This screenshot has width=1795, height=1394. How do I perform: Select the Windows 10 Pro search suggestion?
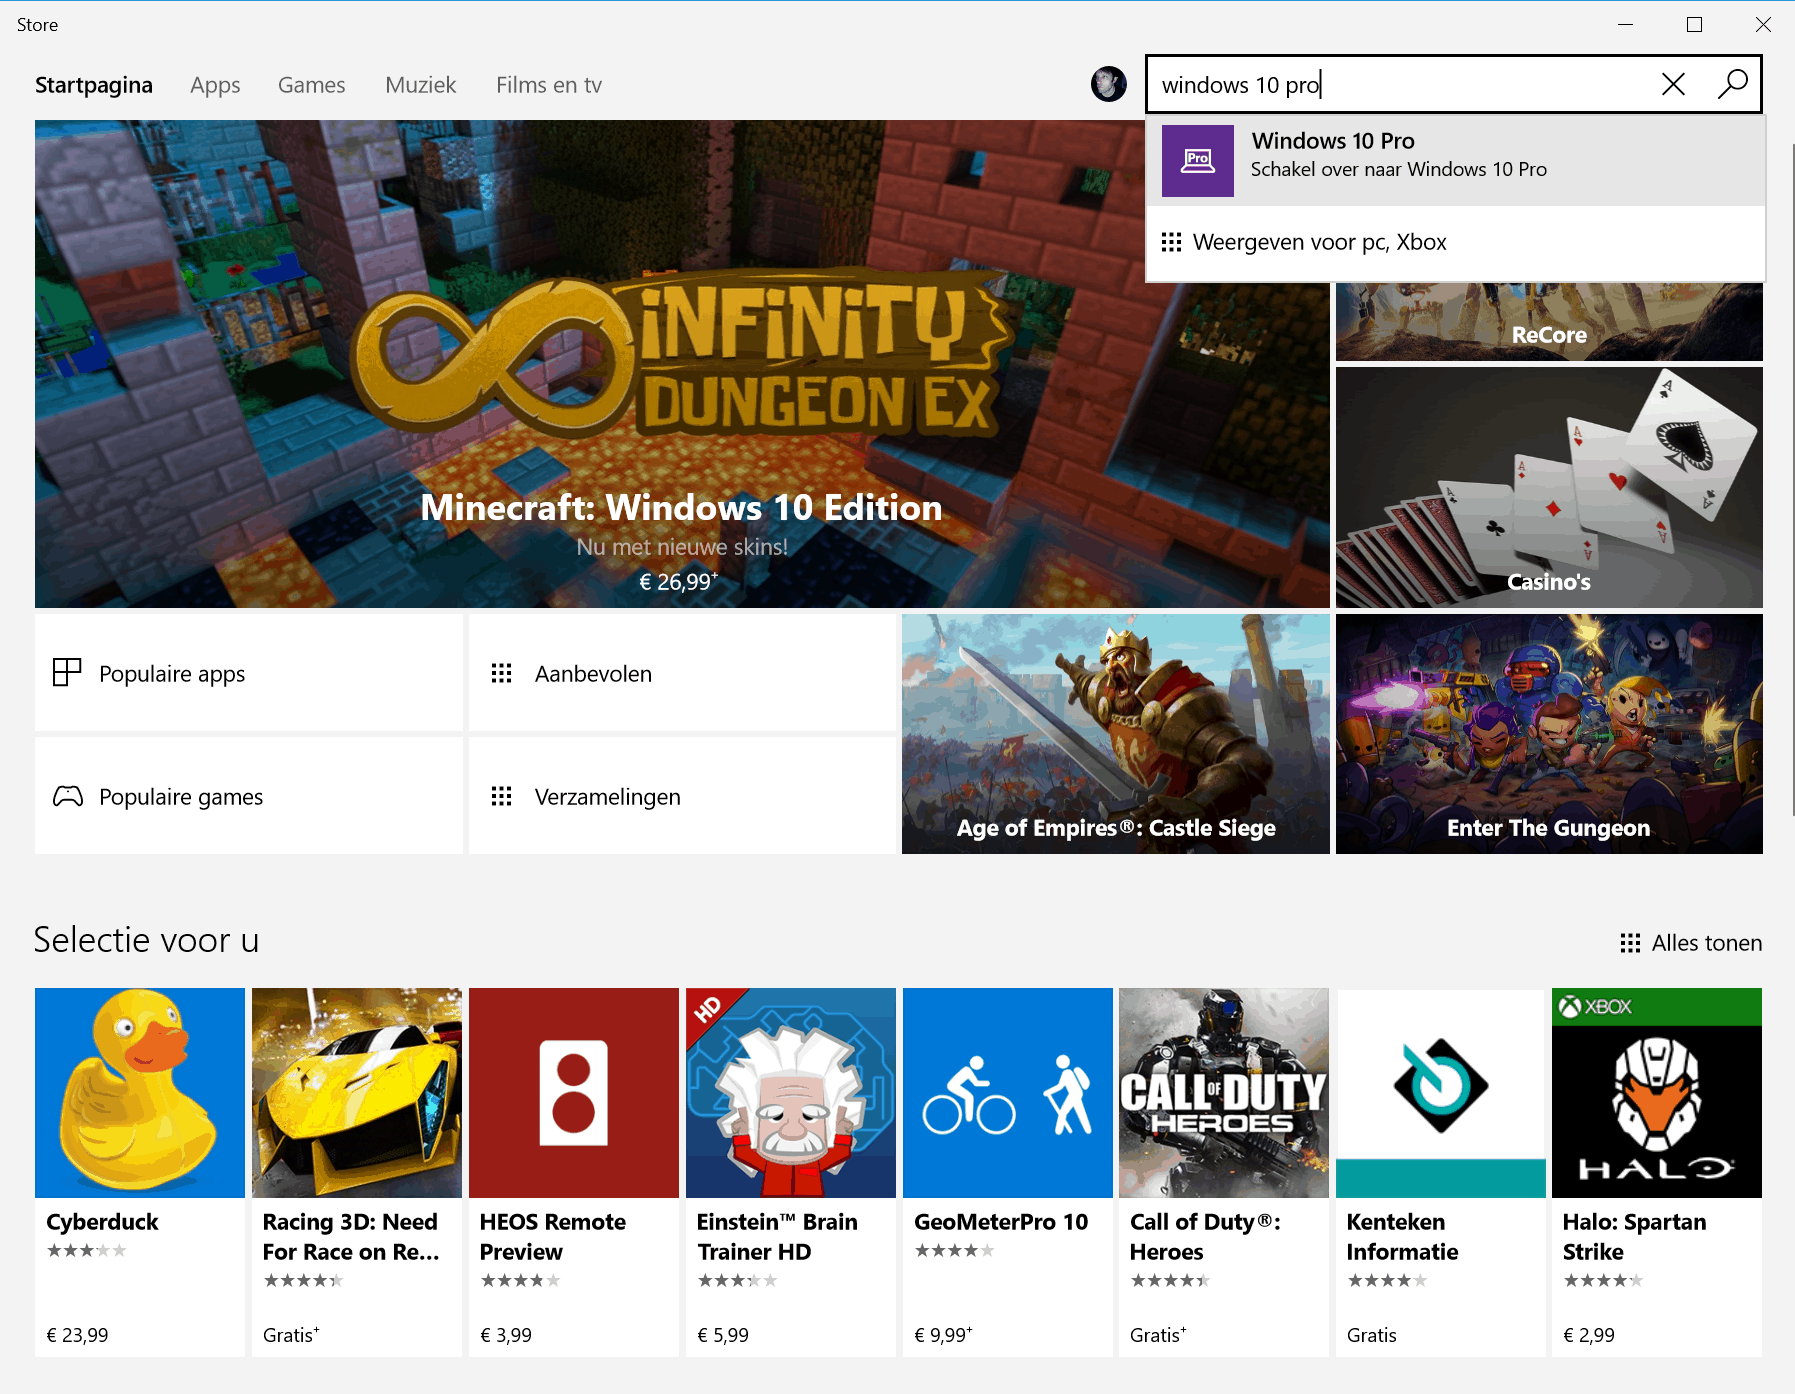[1456, 160]
